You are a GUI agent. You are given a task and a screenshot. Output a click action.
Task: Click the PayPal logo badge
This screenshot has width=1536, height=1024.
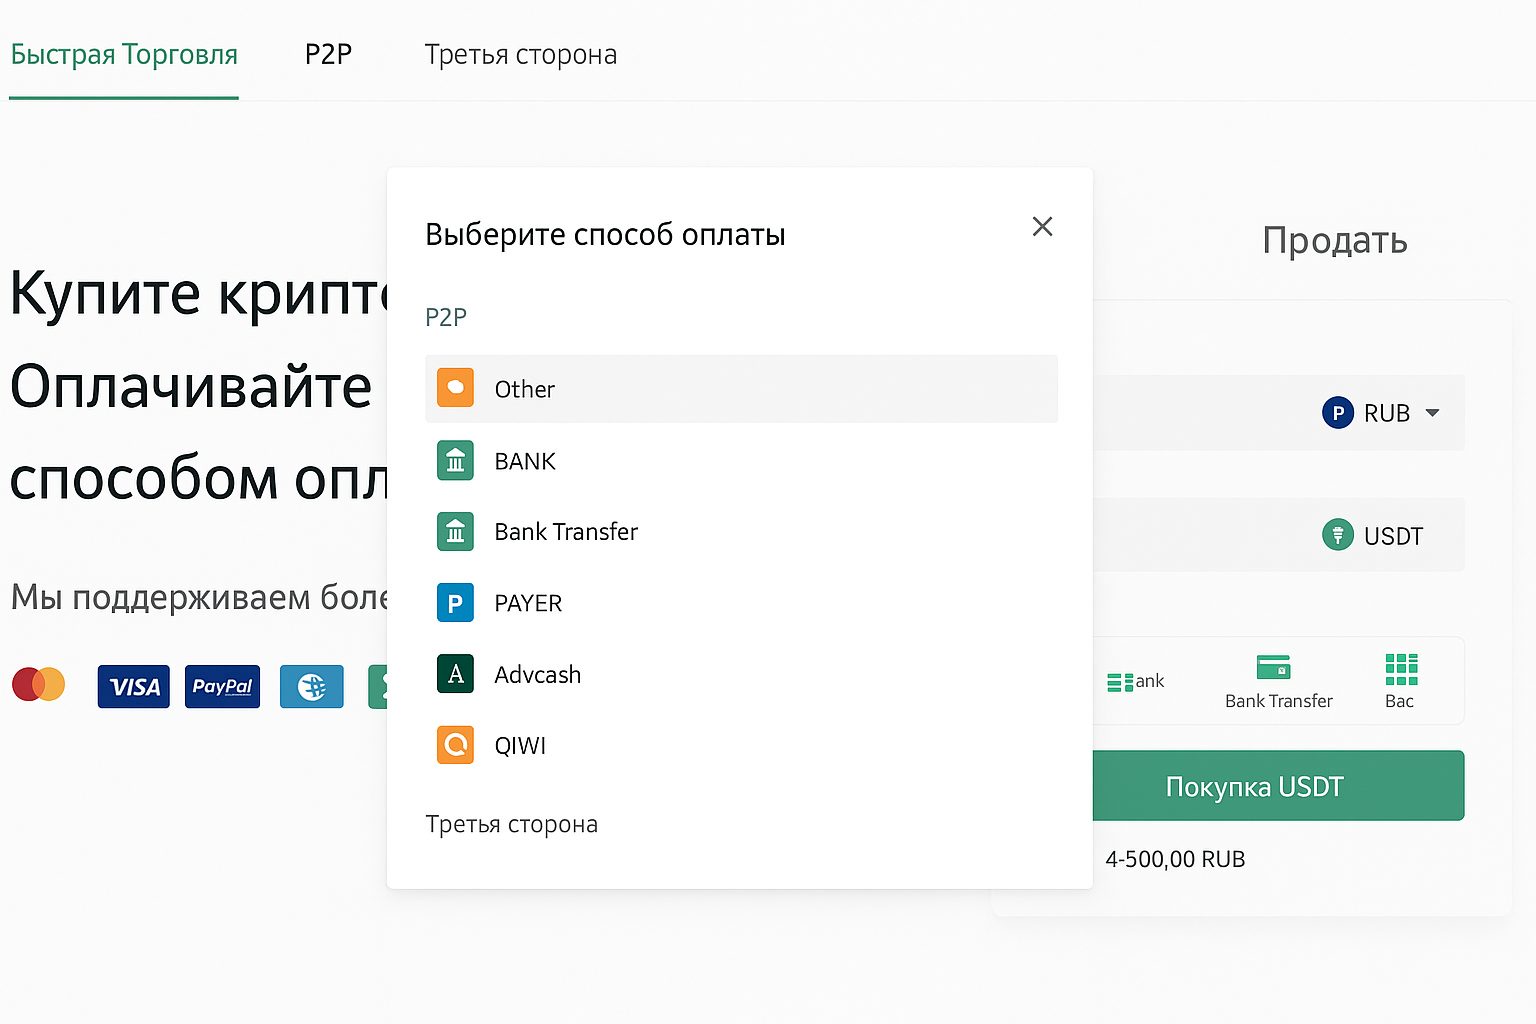pos(222,687)
